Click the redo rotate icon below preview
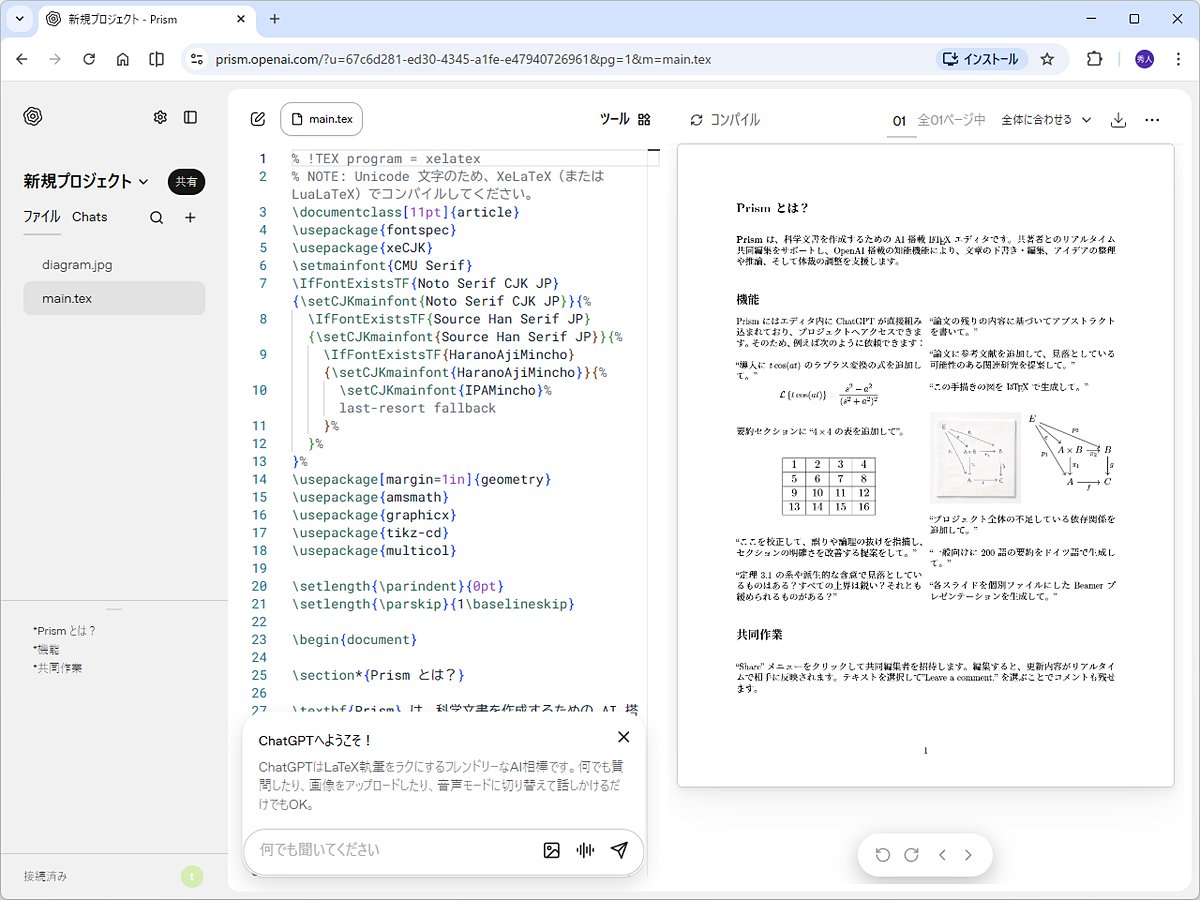The image size is (1200, 900). pyautogui.click(x=911, y=855)
